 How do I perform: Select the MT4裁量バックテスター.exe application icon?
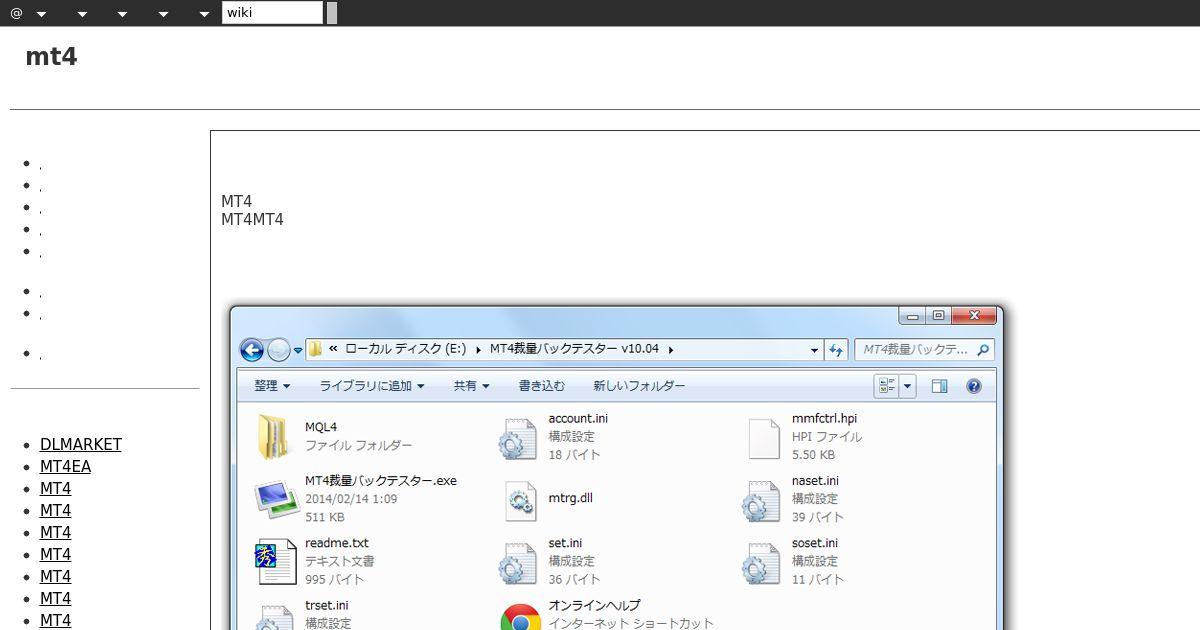pyautogui.click(x=275, y=498)
